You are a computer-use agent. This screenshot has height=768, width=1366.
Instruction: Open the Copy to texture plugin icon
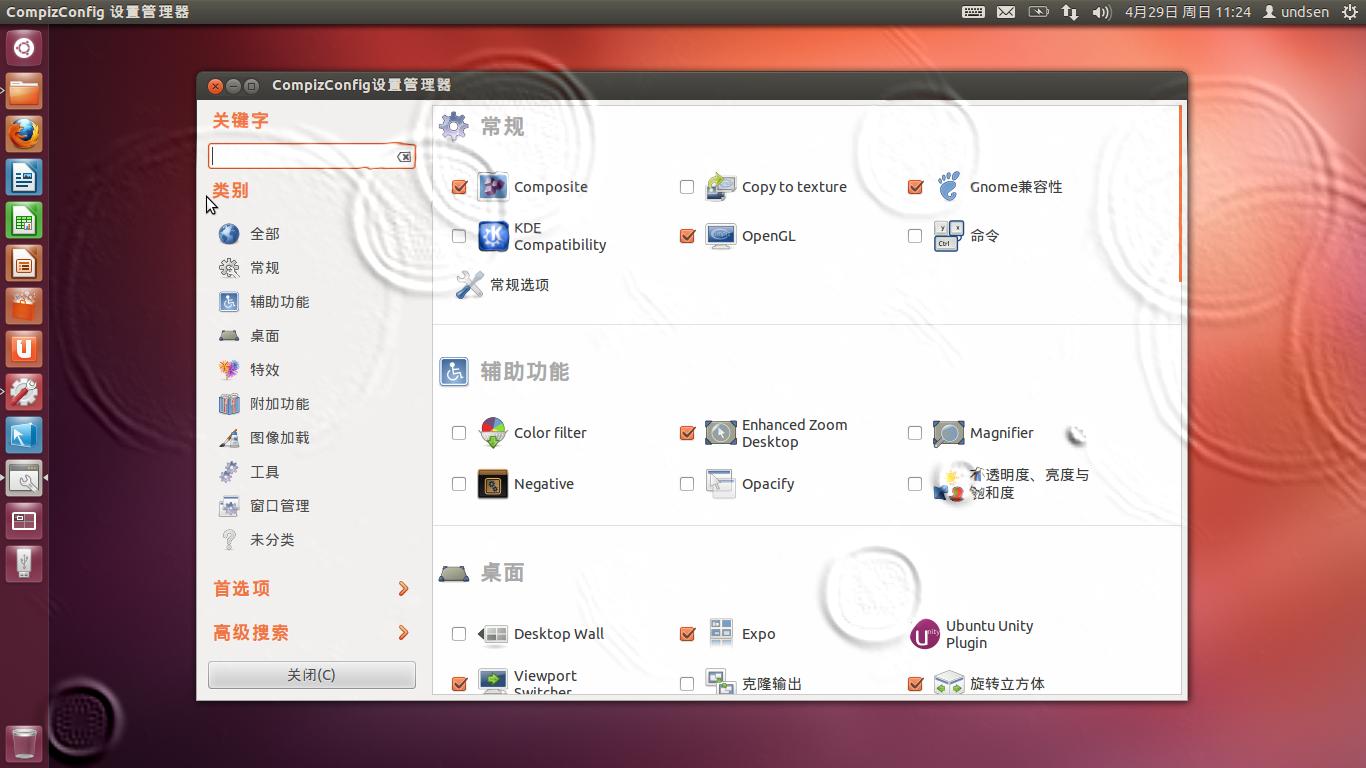point(721,187)
